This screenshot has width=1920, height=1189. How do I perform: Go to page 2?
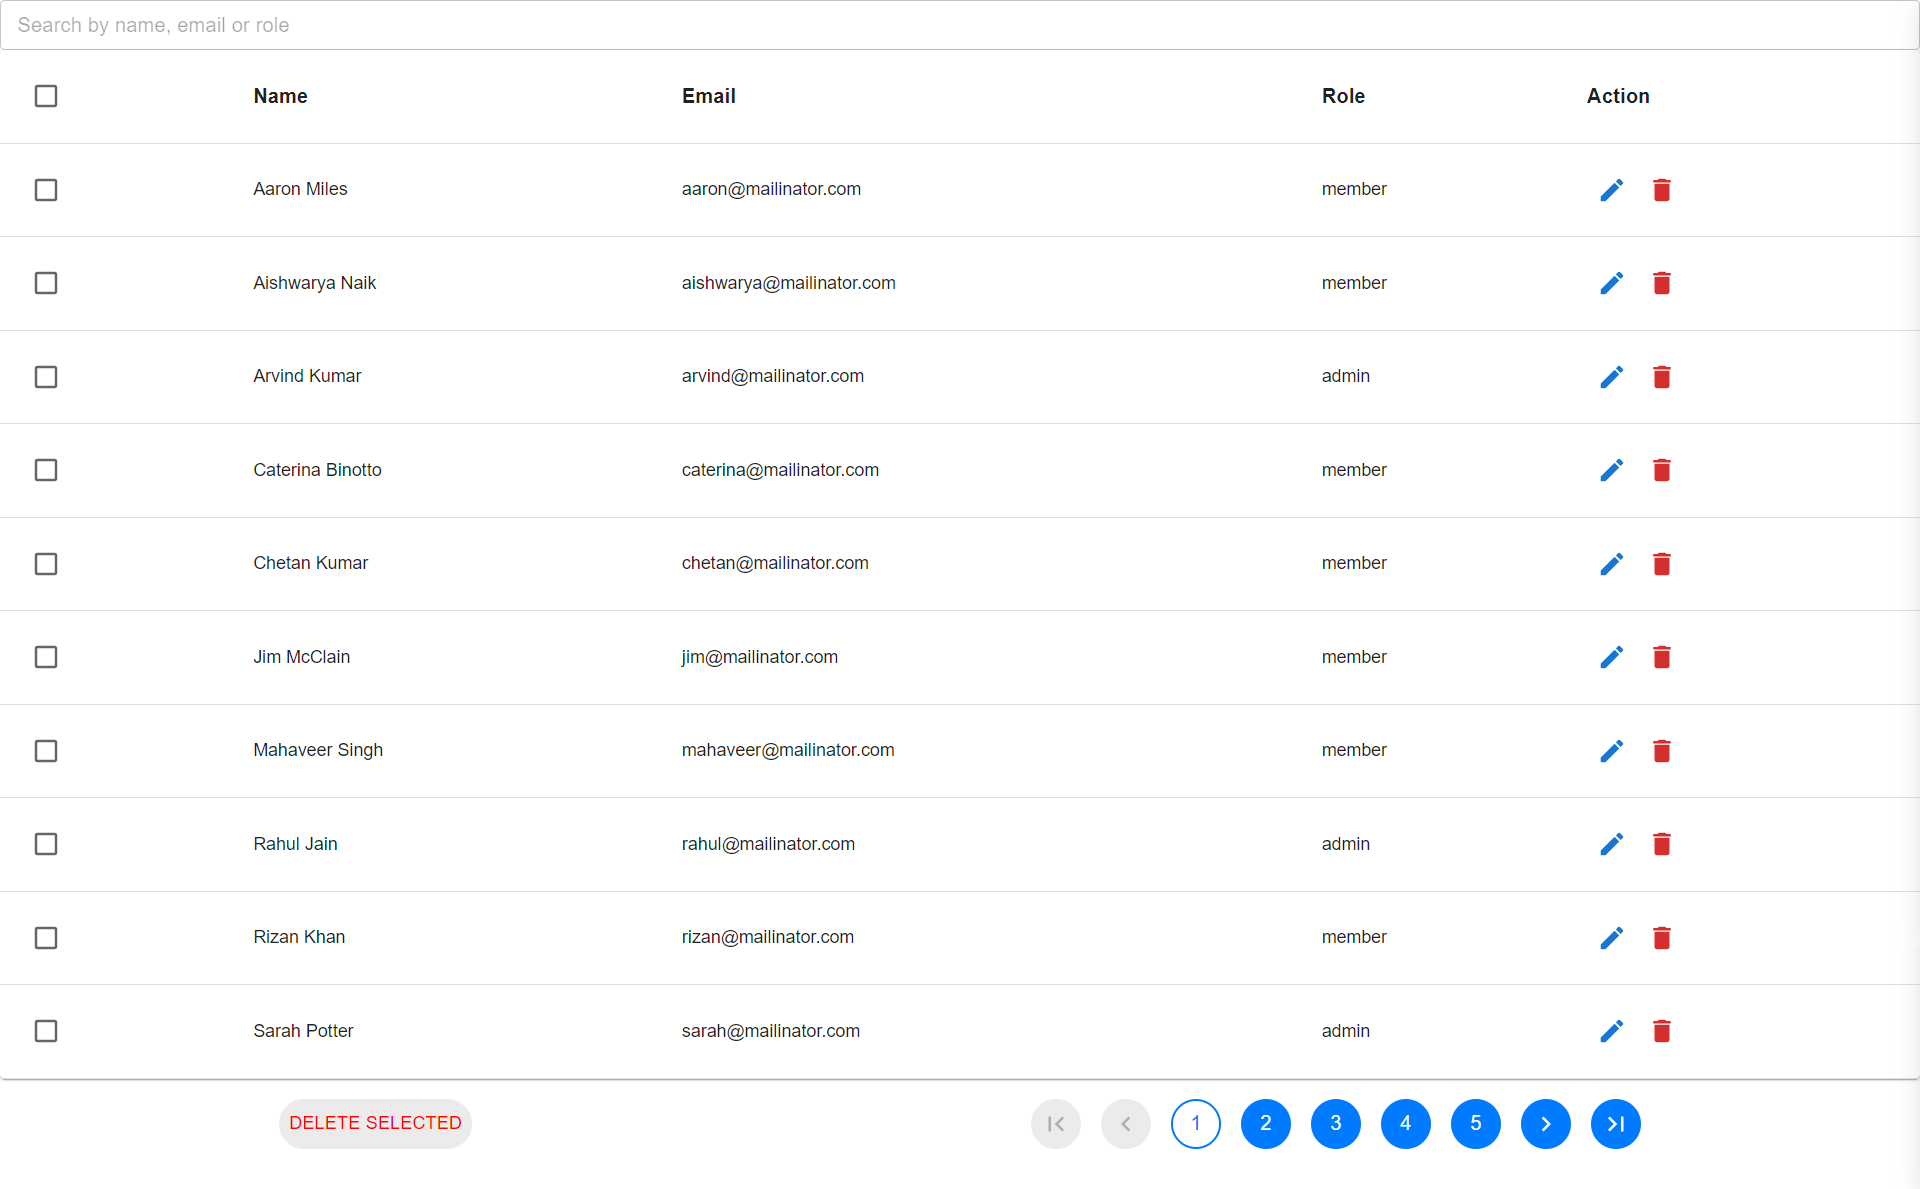(x=1265, y=1124)
